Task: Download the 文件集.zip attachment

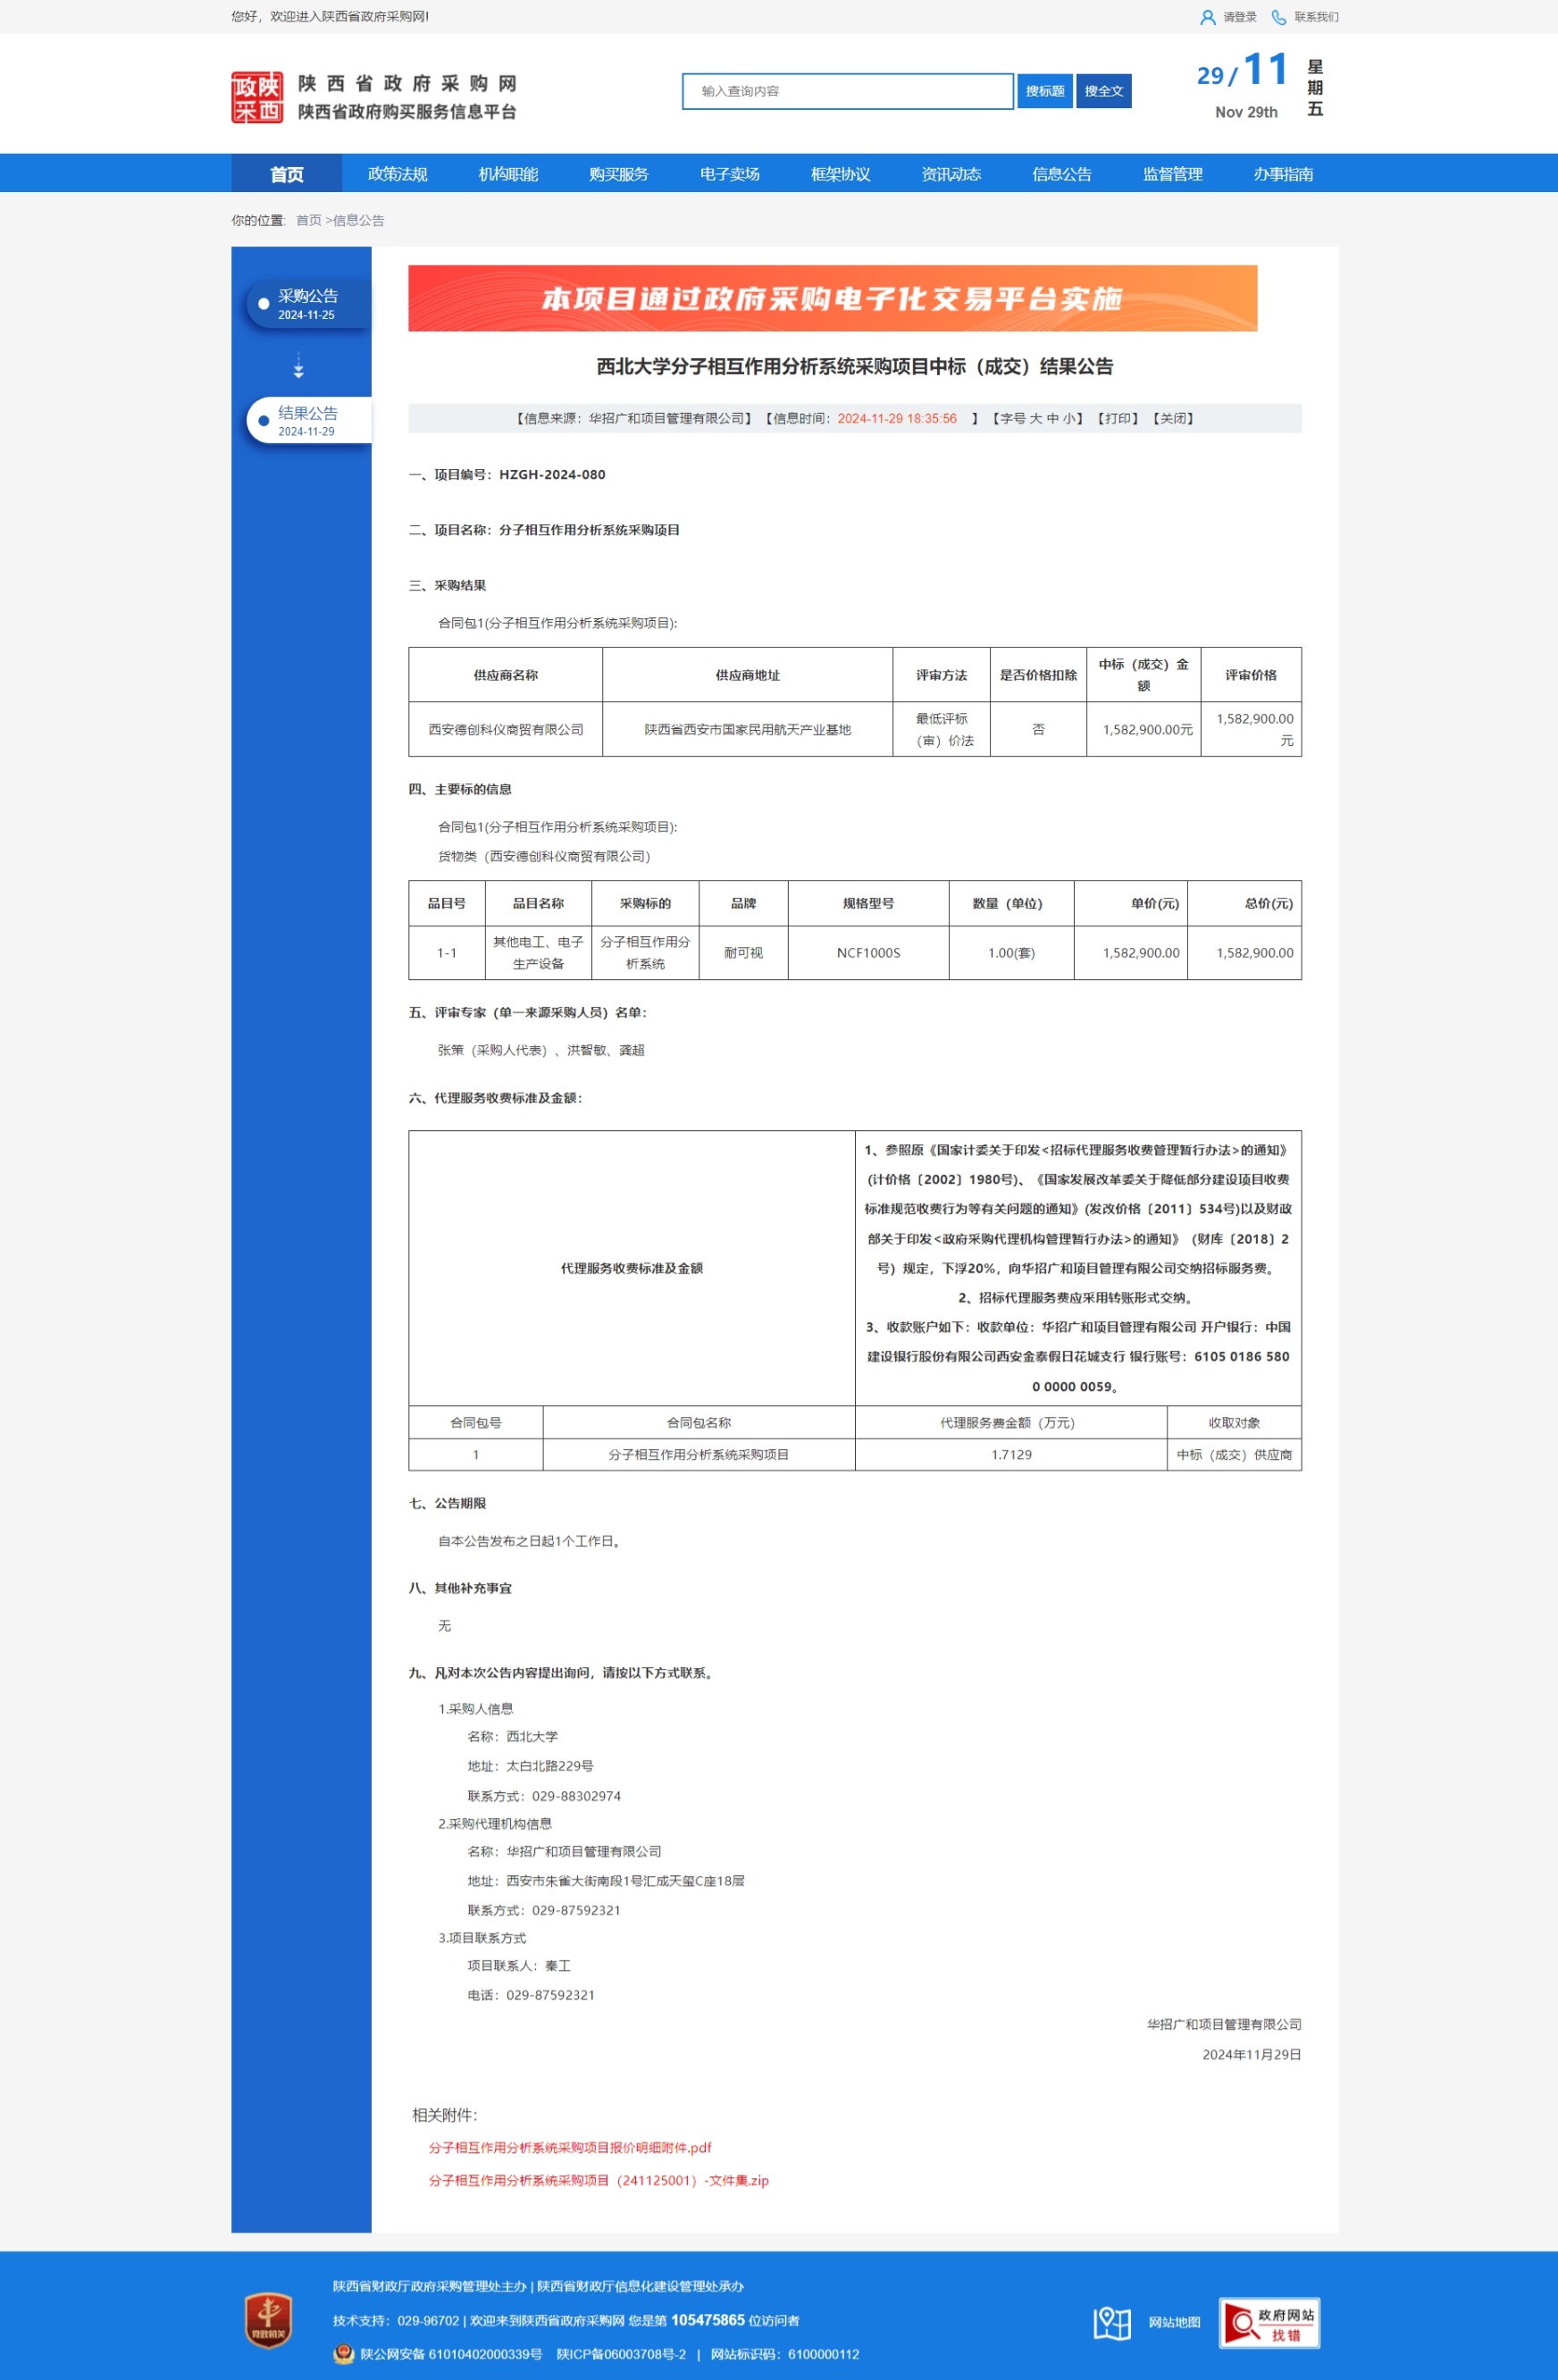Action: pyautogui.click(x=598, y=2180)
